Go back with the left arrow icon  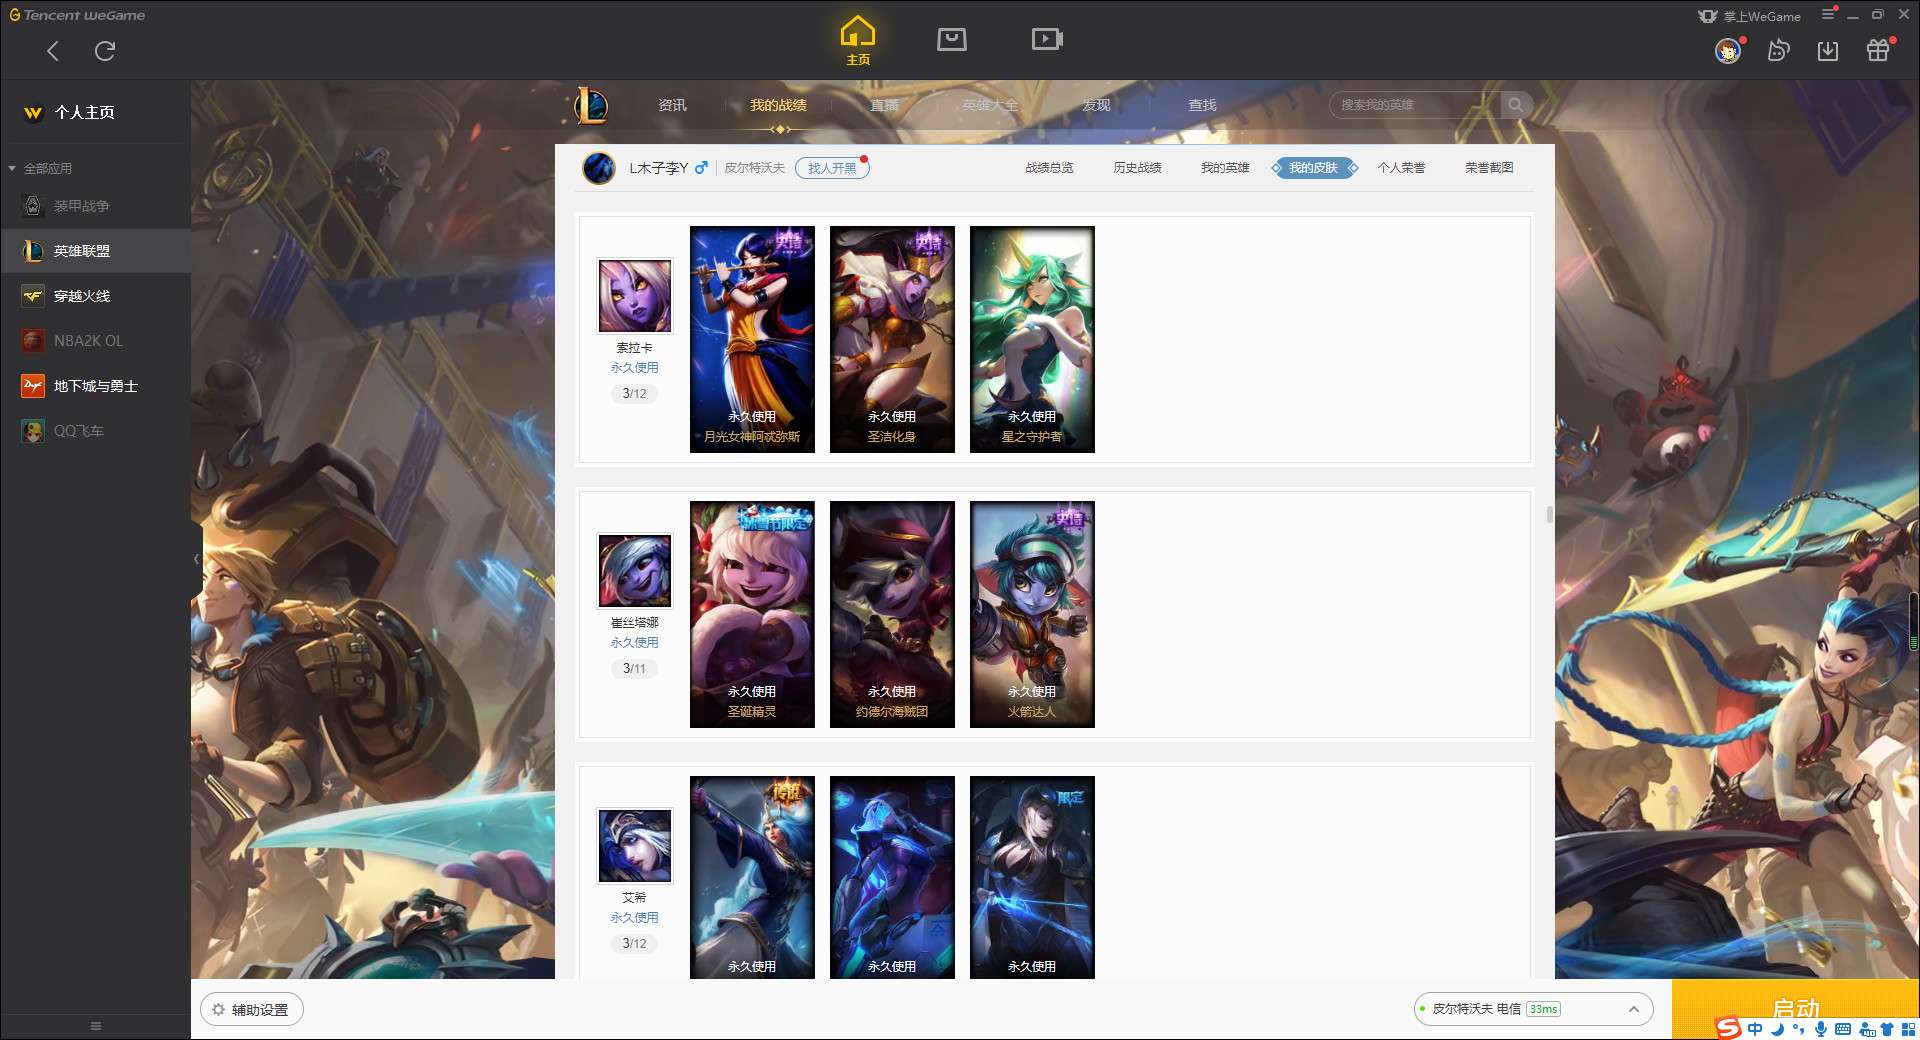(x=53, y=51)
